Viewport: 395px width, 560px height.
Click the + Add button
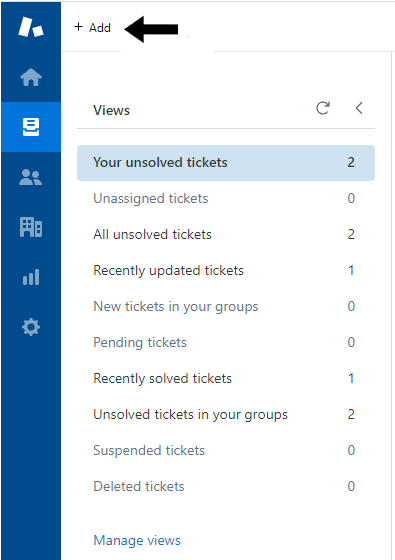(93, 28)
